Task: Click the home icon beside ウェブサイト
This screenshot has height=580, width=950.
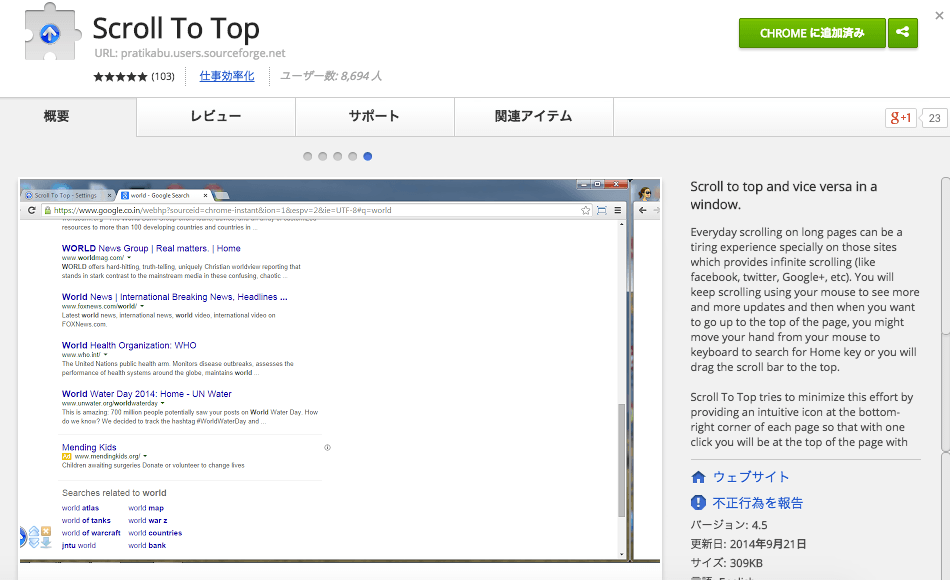Action: (699, 477)
